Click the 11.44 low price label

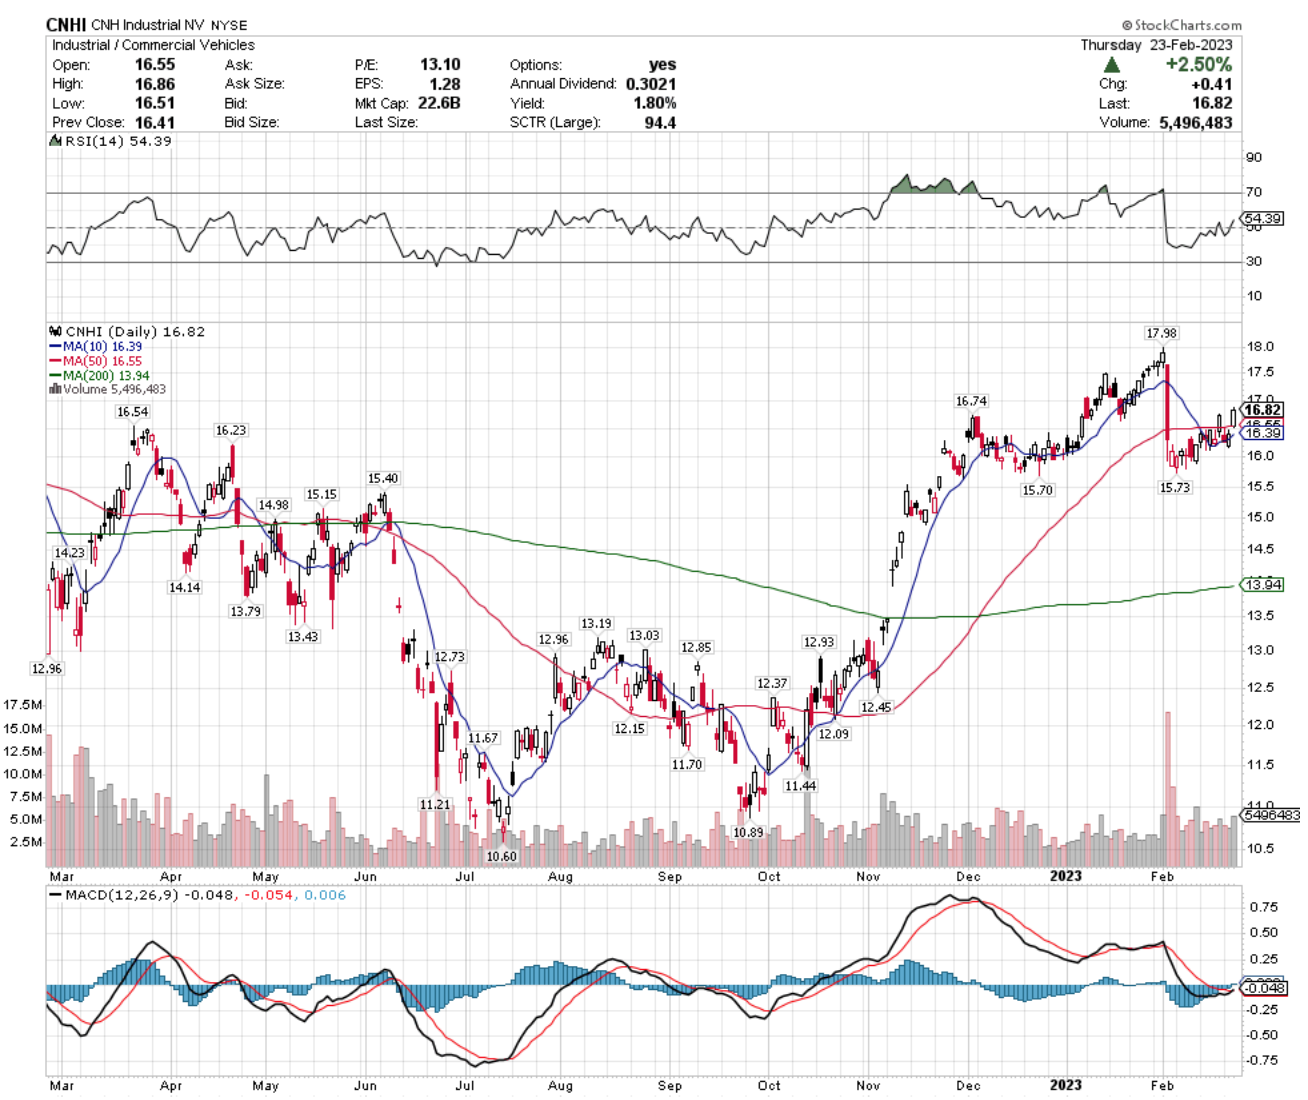pyautogui.click(x=800, y=786)
